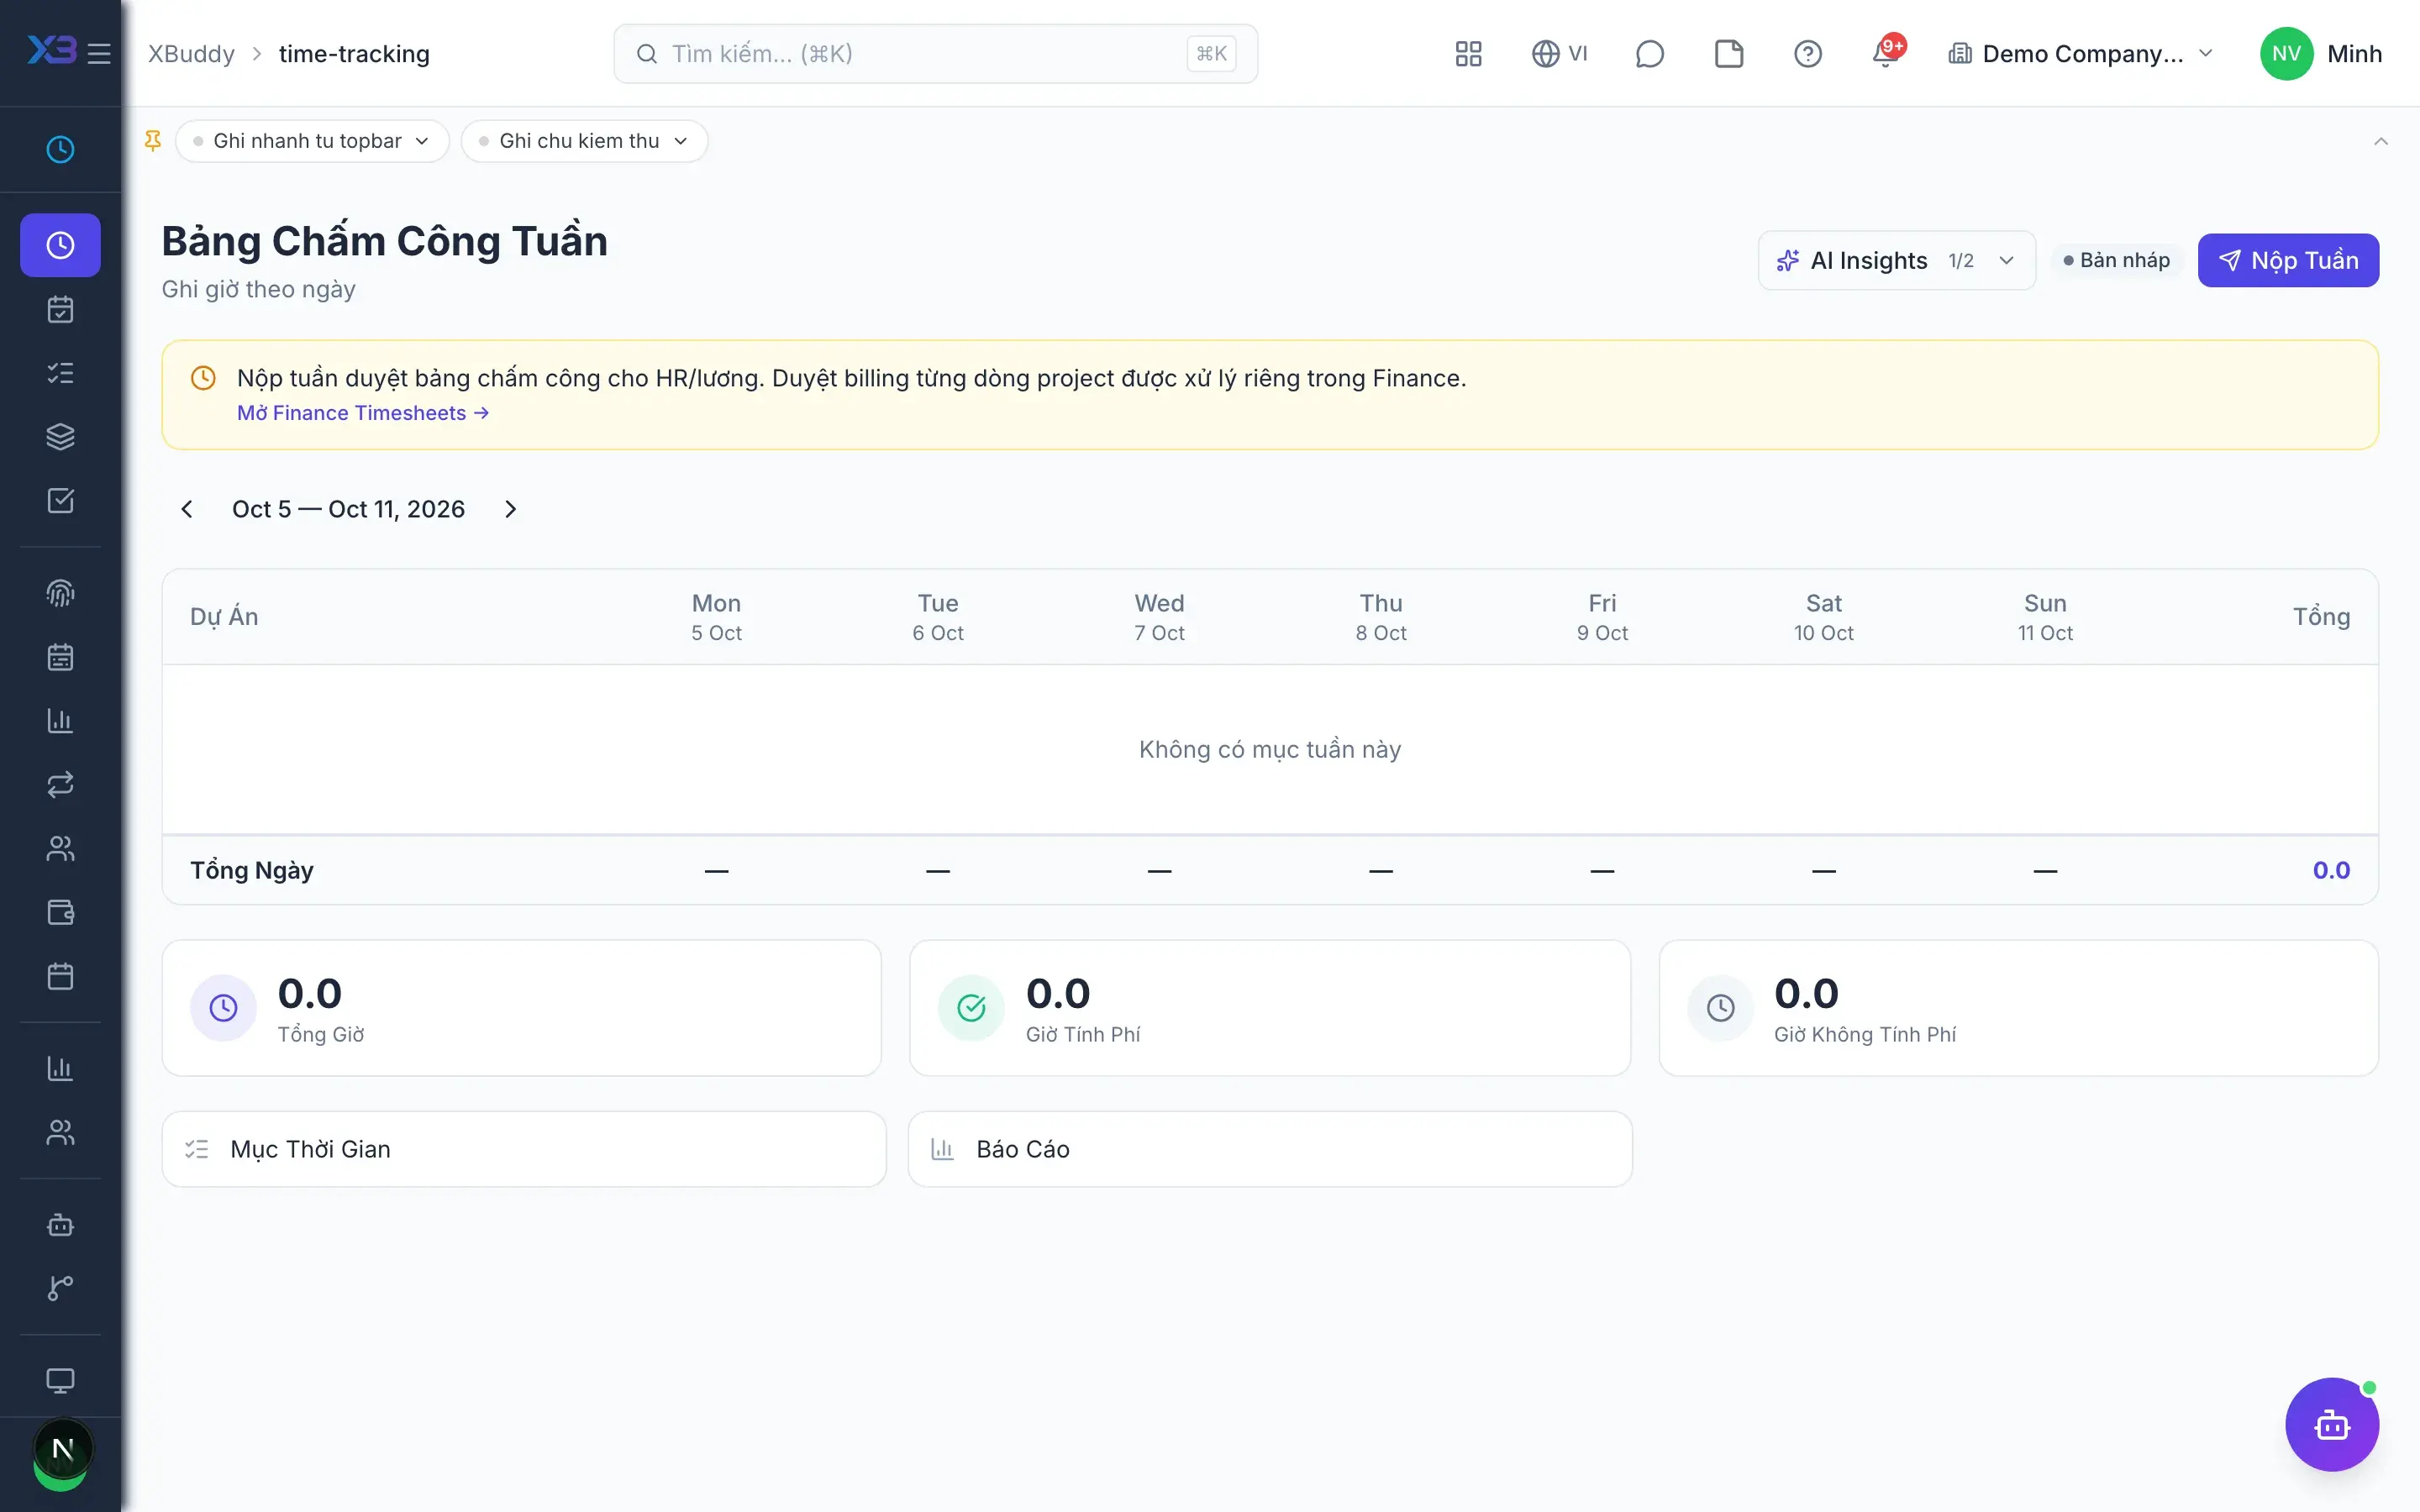Open the git branch sidebar icon
Screen dimensions: 2420x1512
(60, 1288)
